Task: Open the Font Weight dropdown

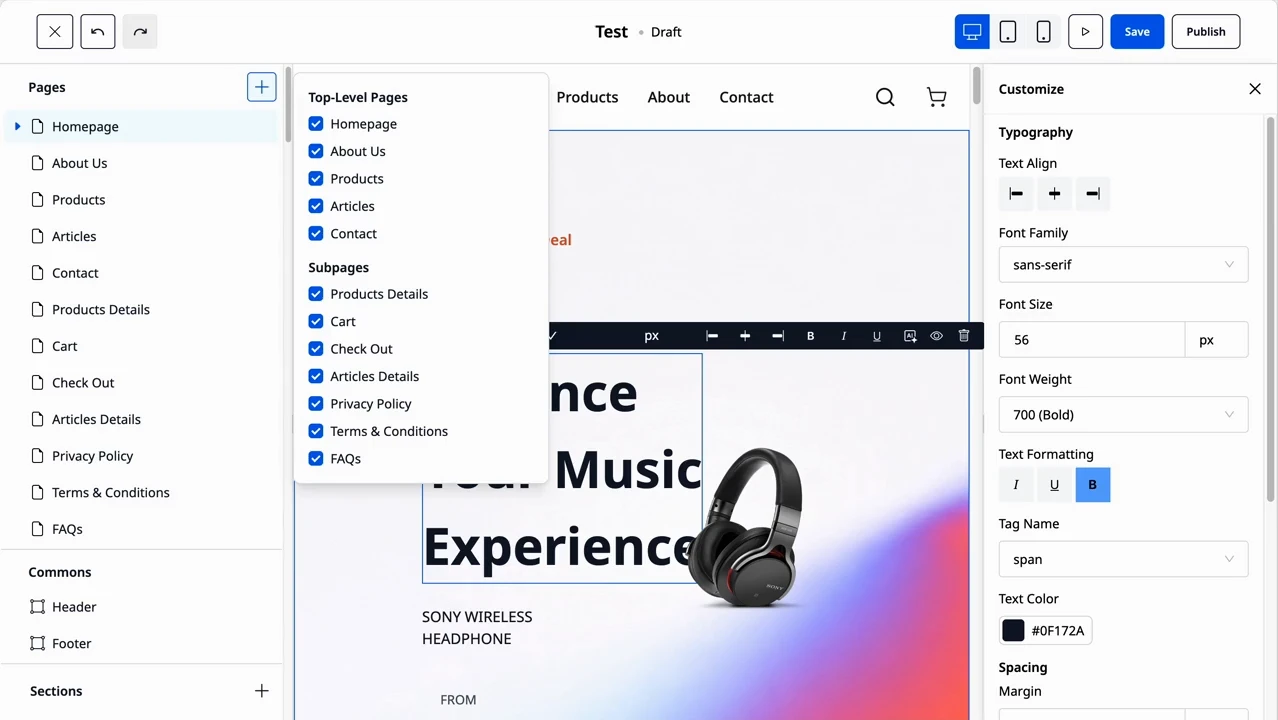Action: [x=1123, y=415]
